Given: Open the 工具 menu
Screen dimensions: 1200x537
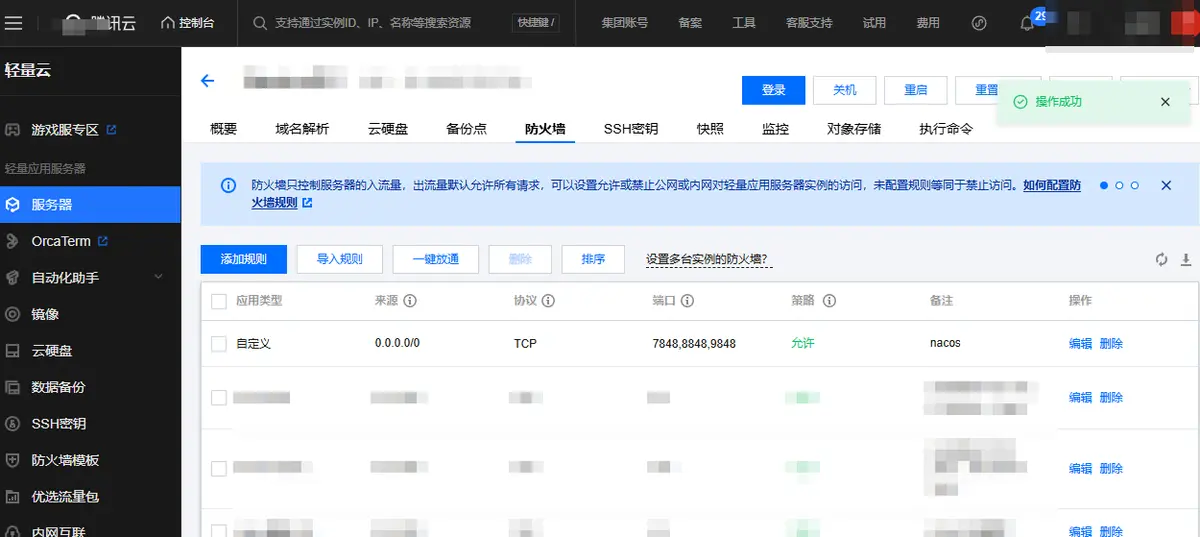Looking at the screenshot, I should (x=743, y=22).
